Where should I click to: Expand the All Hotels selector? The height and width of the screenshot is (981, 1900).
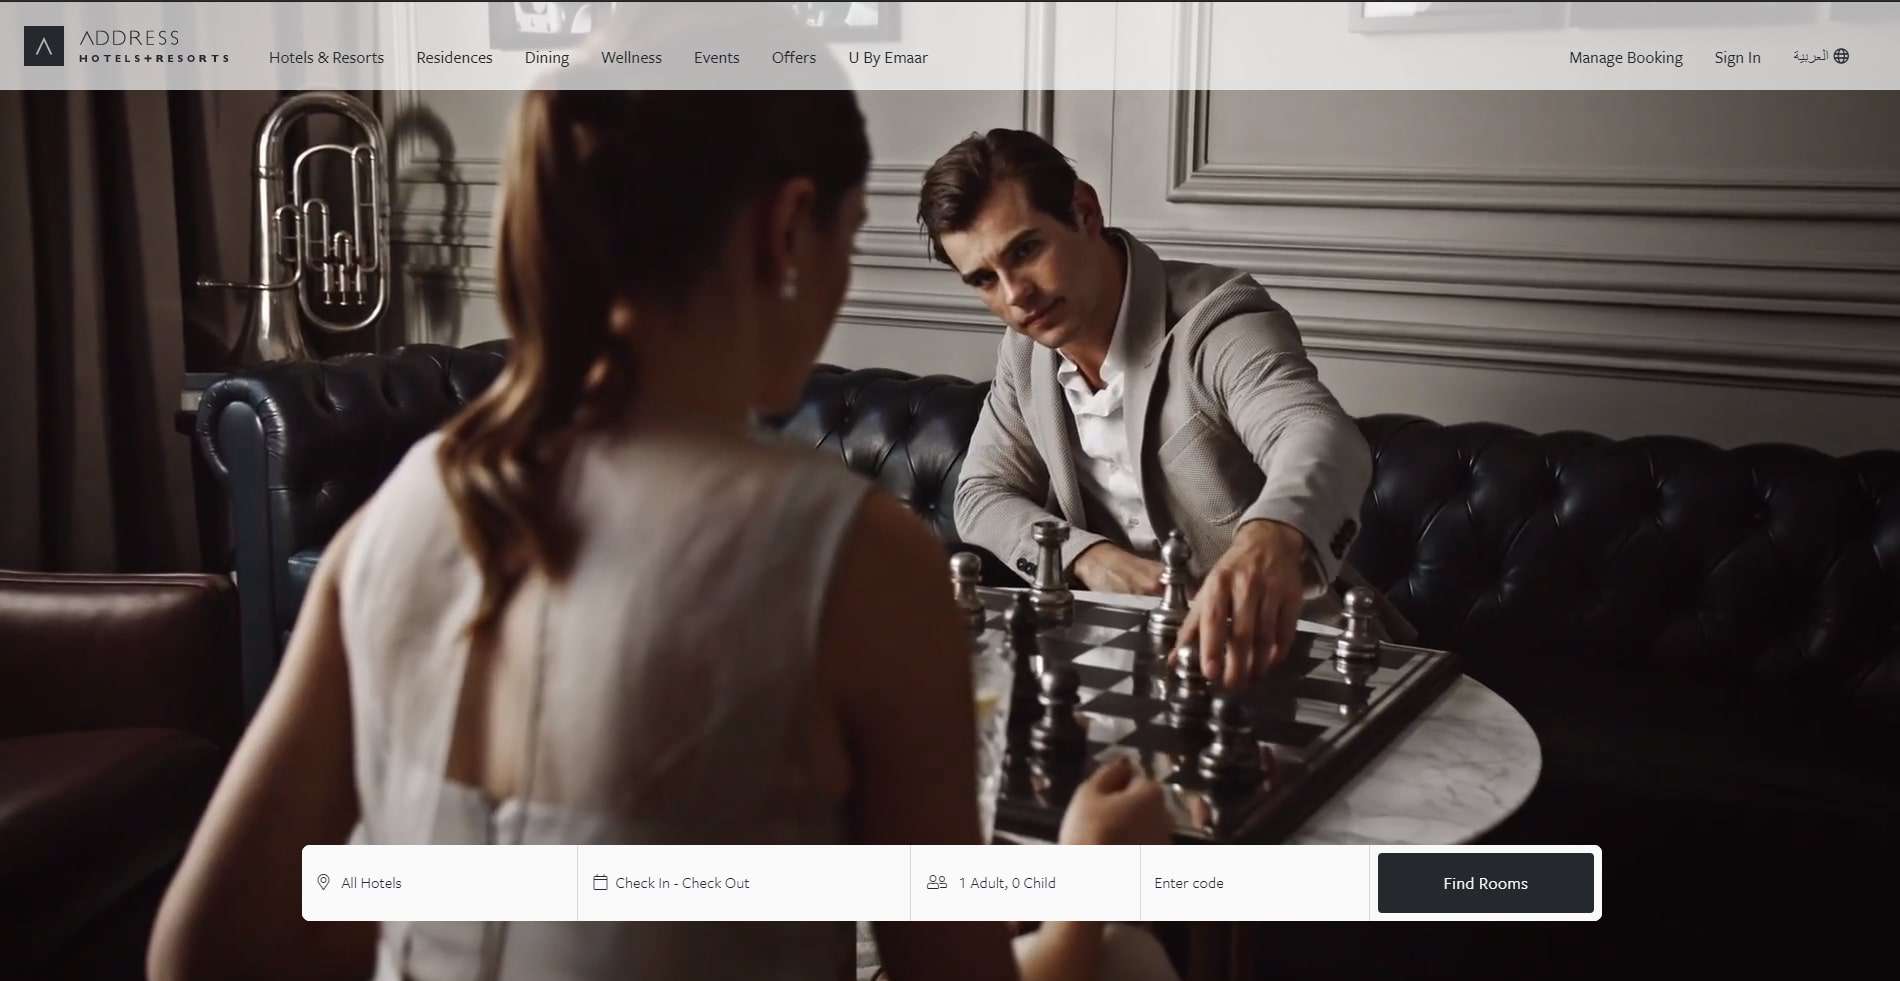click(440, 883)
